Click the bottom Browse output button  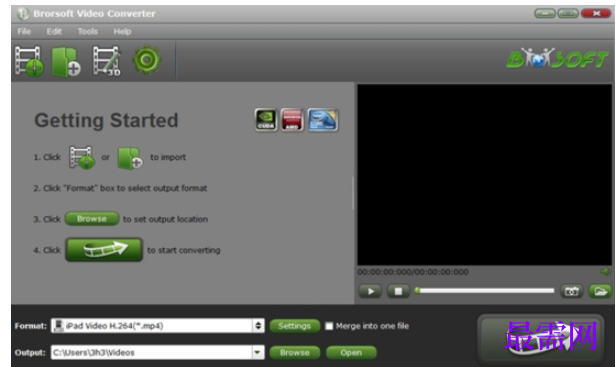pyautogui.click(x=295, y=352)
